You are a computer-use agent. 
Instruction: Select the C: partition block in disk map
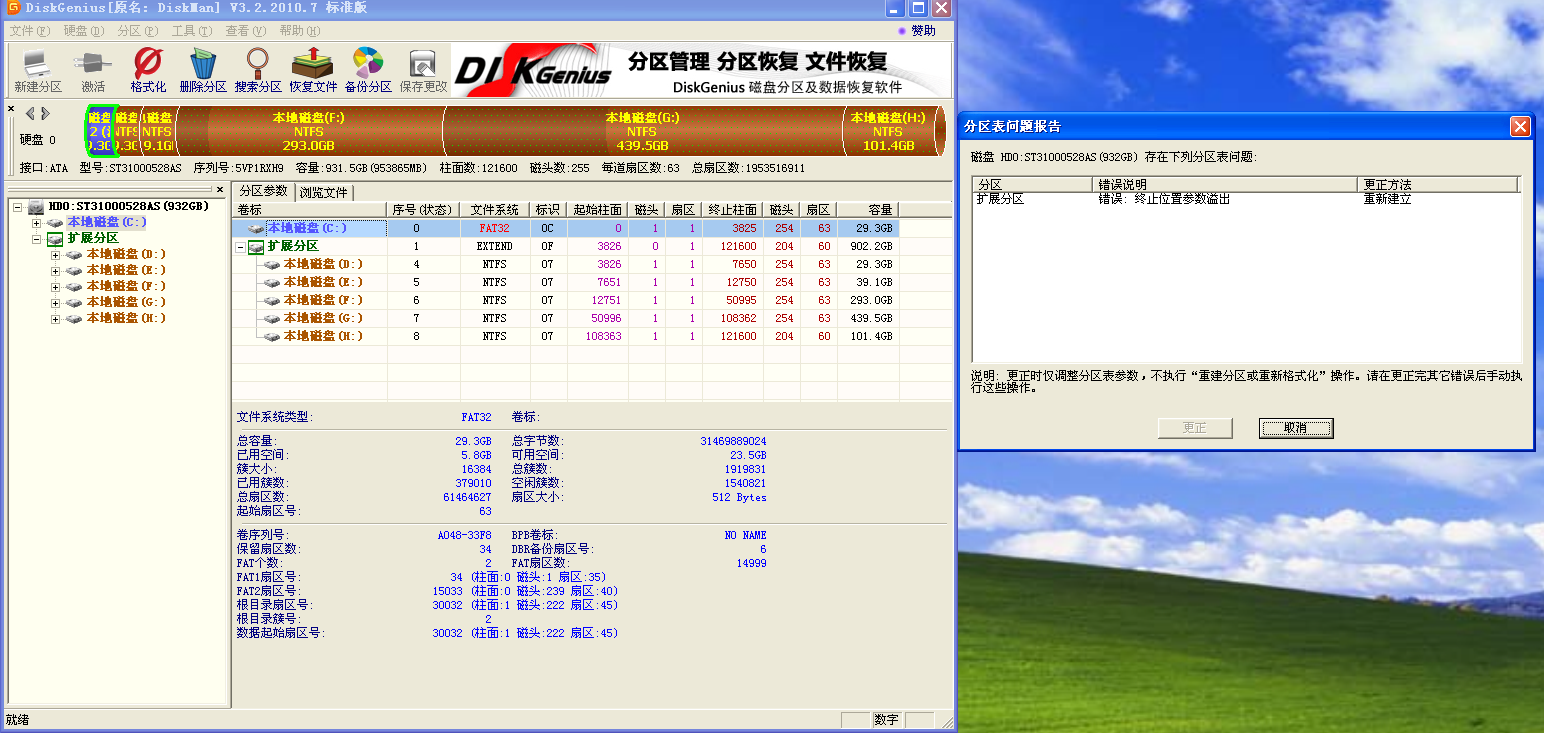100,131
